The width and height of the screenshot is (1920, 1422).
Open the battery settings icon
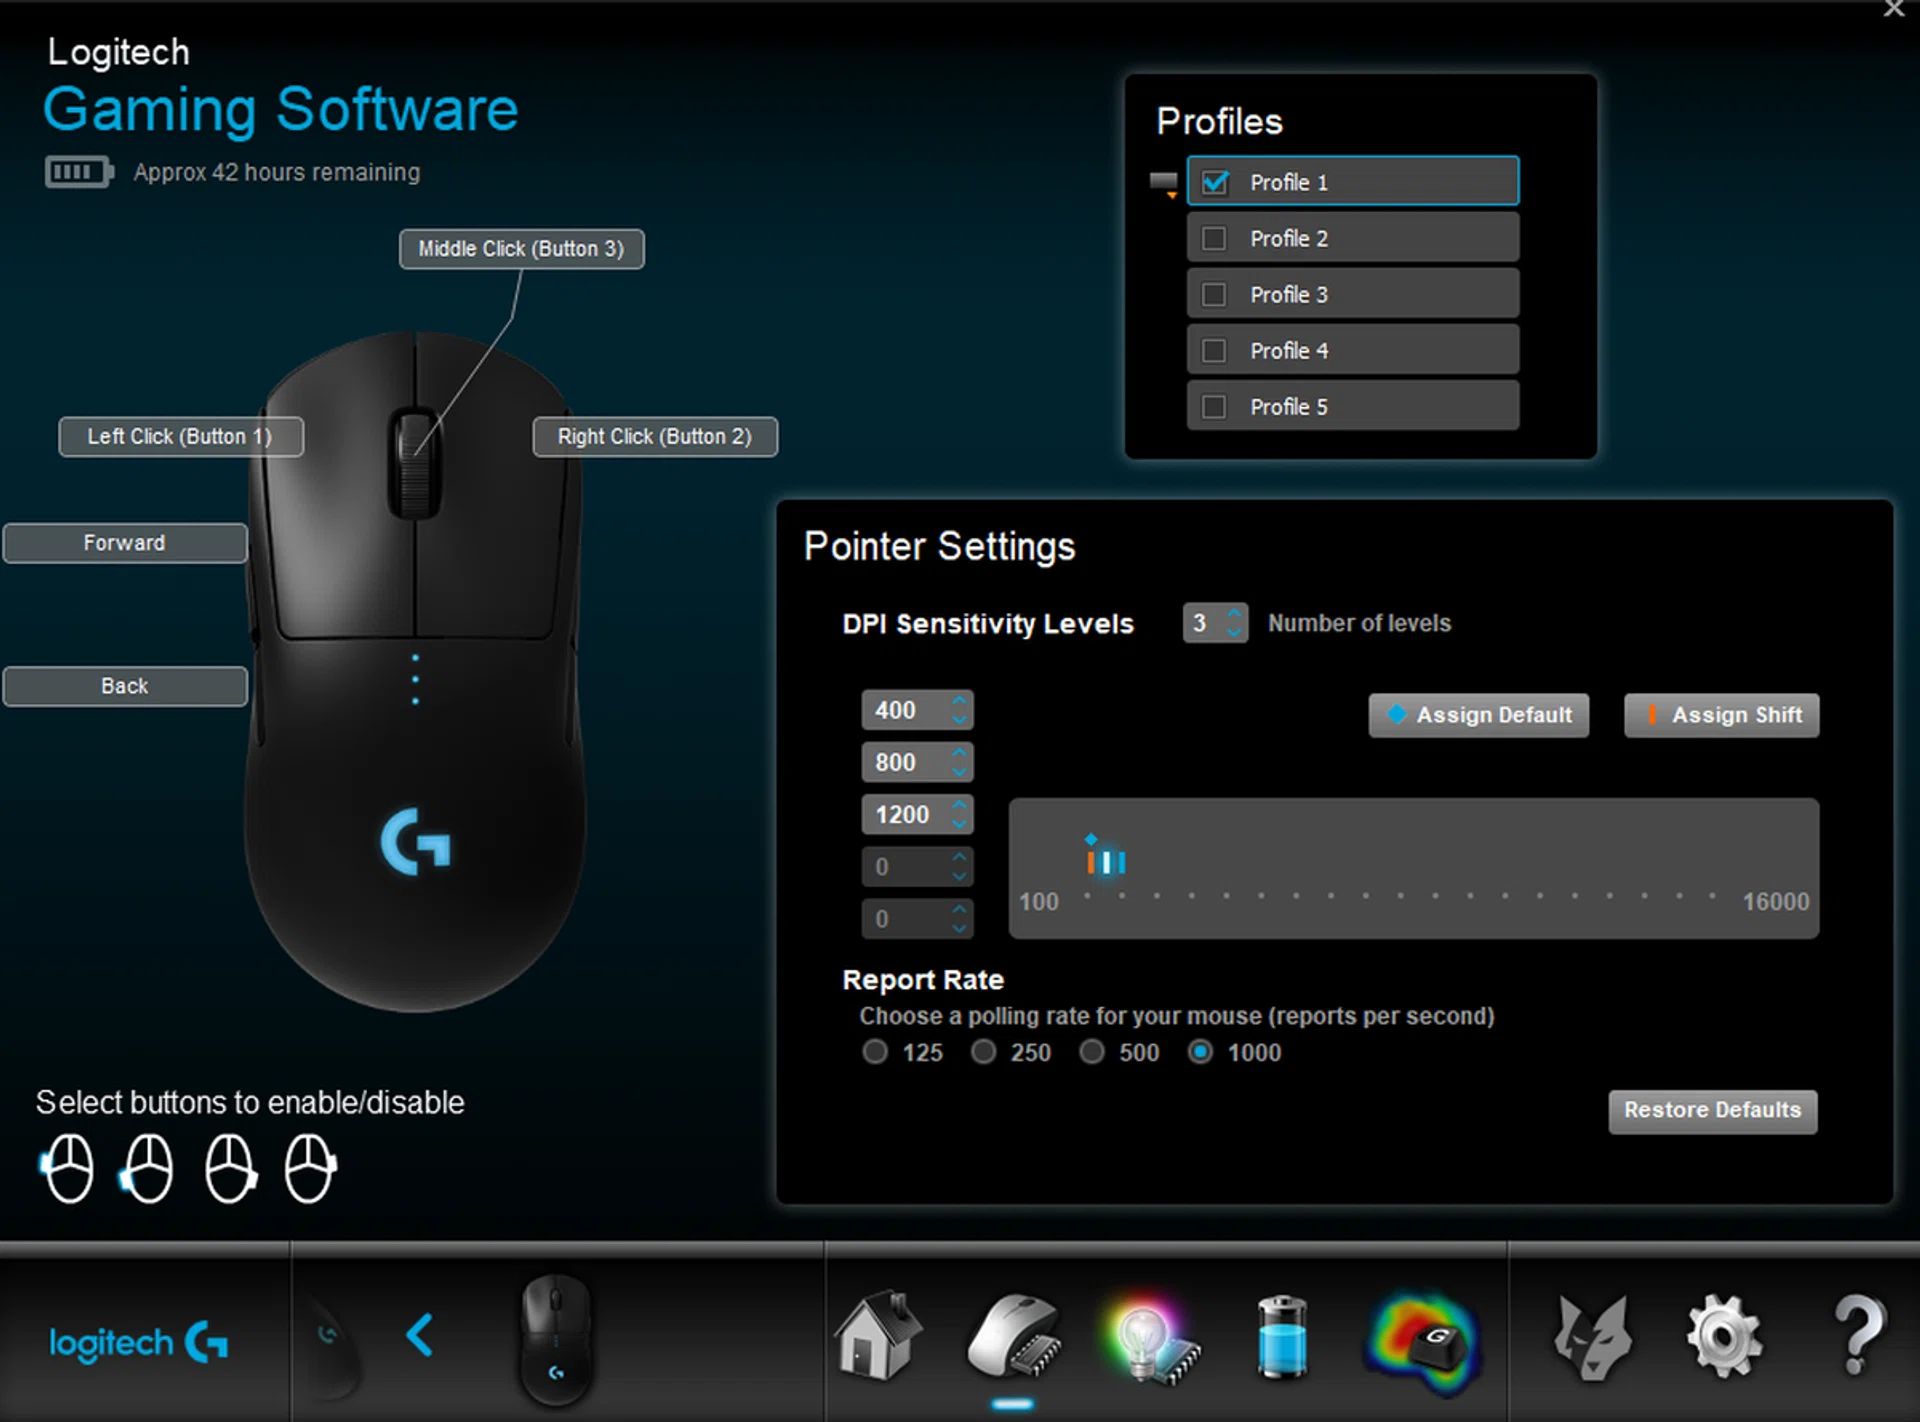pyautogui.click(x=1282, y=1338)
